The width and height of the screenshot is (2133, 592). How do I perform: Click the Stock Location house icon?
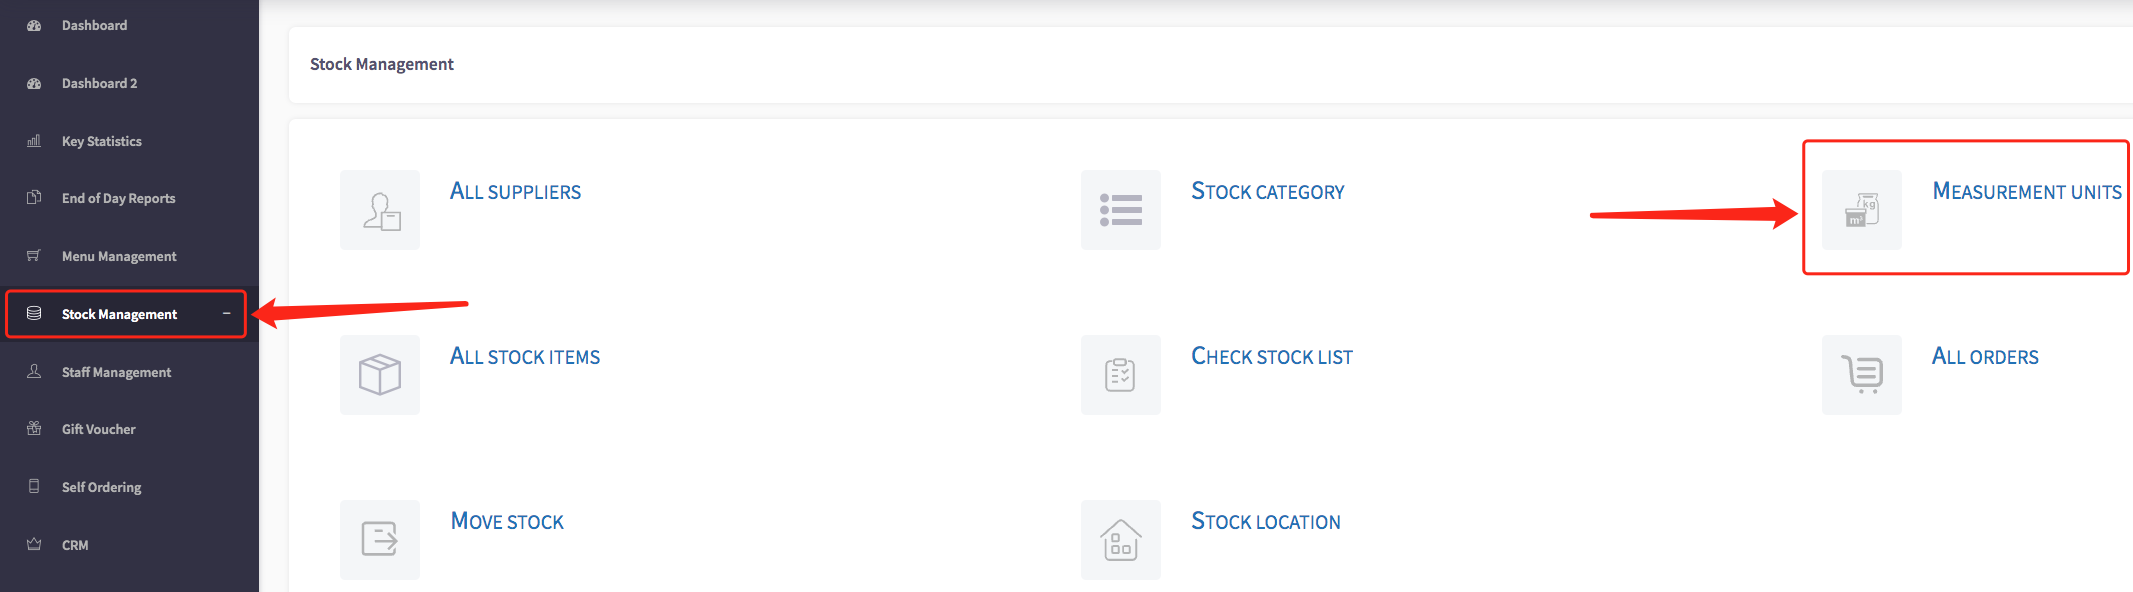coord(1121,540)
